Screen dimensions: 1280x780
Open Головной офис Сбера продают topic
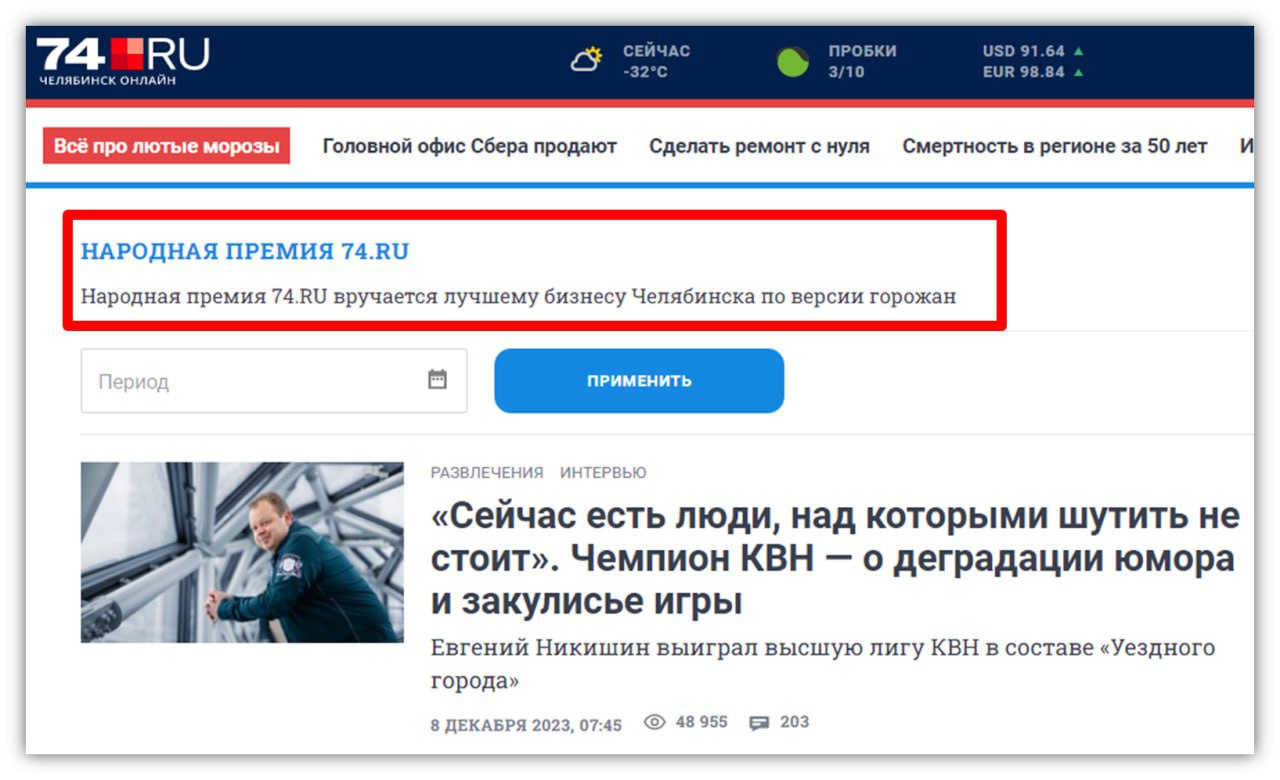click(x=469, y=146)
